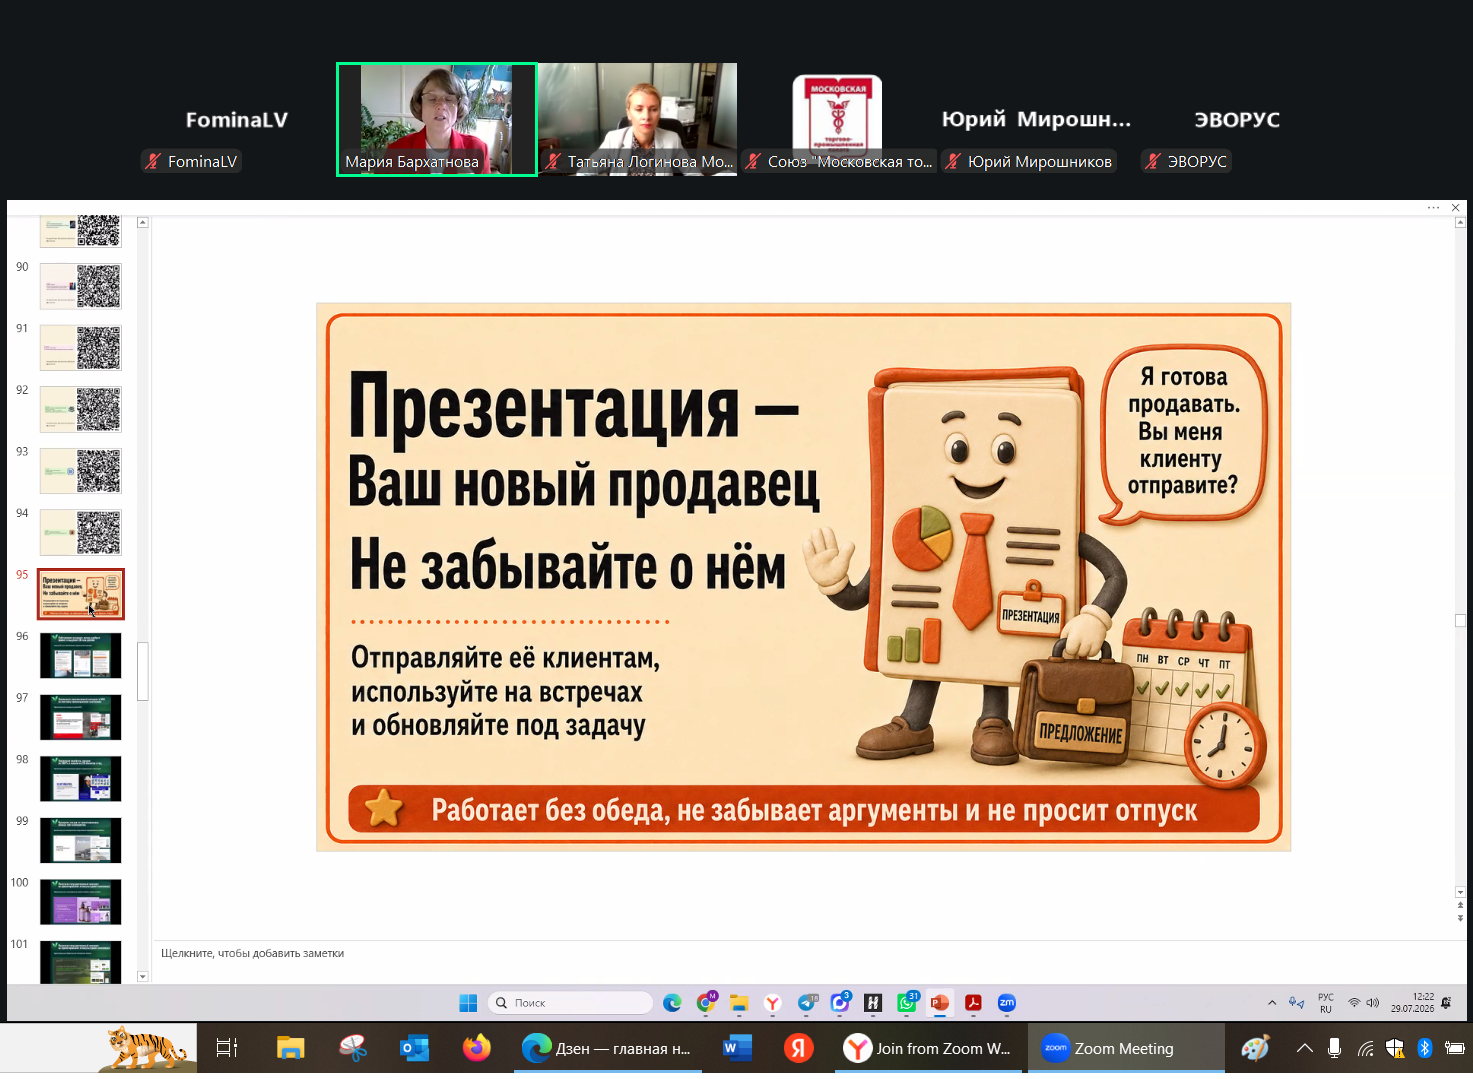
Task: Expand hidden tray icons in shared screen
Action: point(1272,1003)
